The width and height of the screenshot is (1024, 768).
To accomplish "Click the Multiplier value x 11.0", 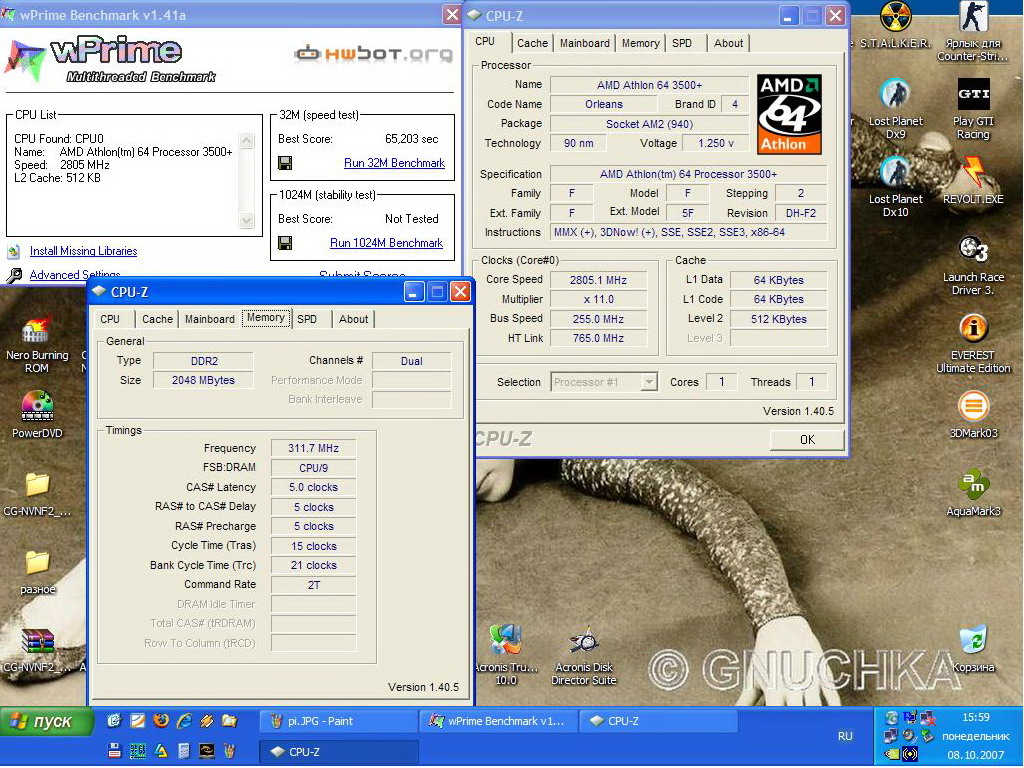I will (x=598, y=299).
